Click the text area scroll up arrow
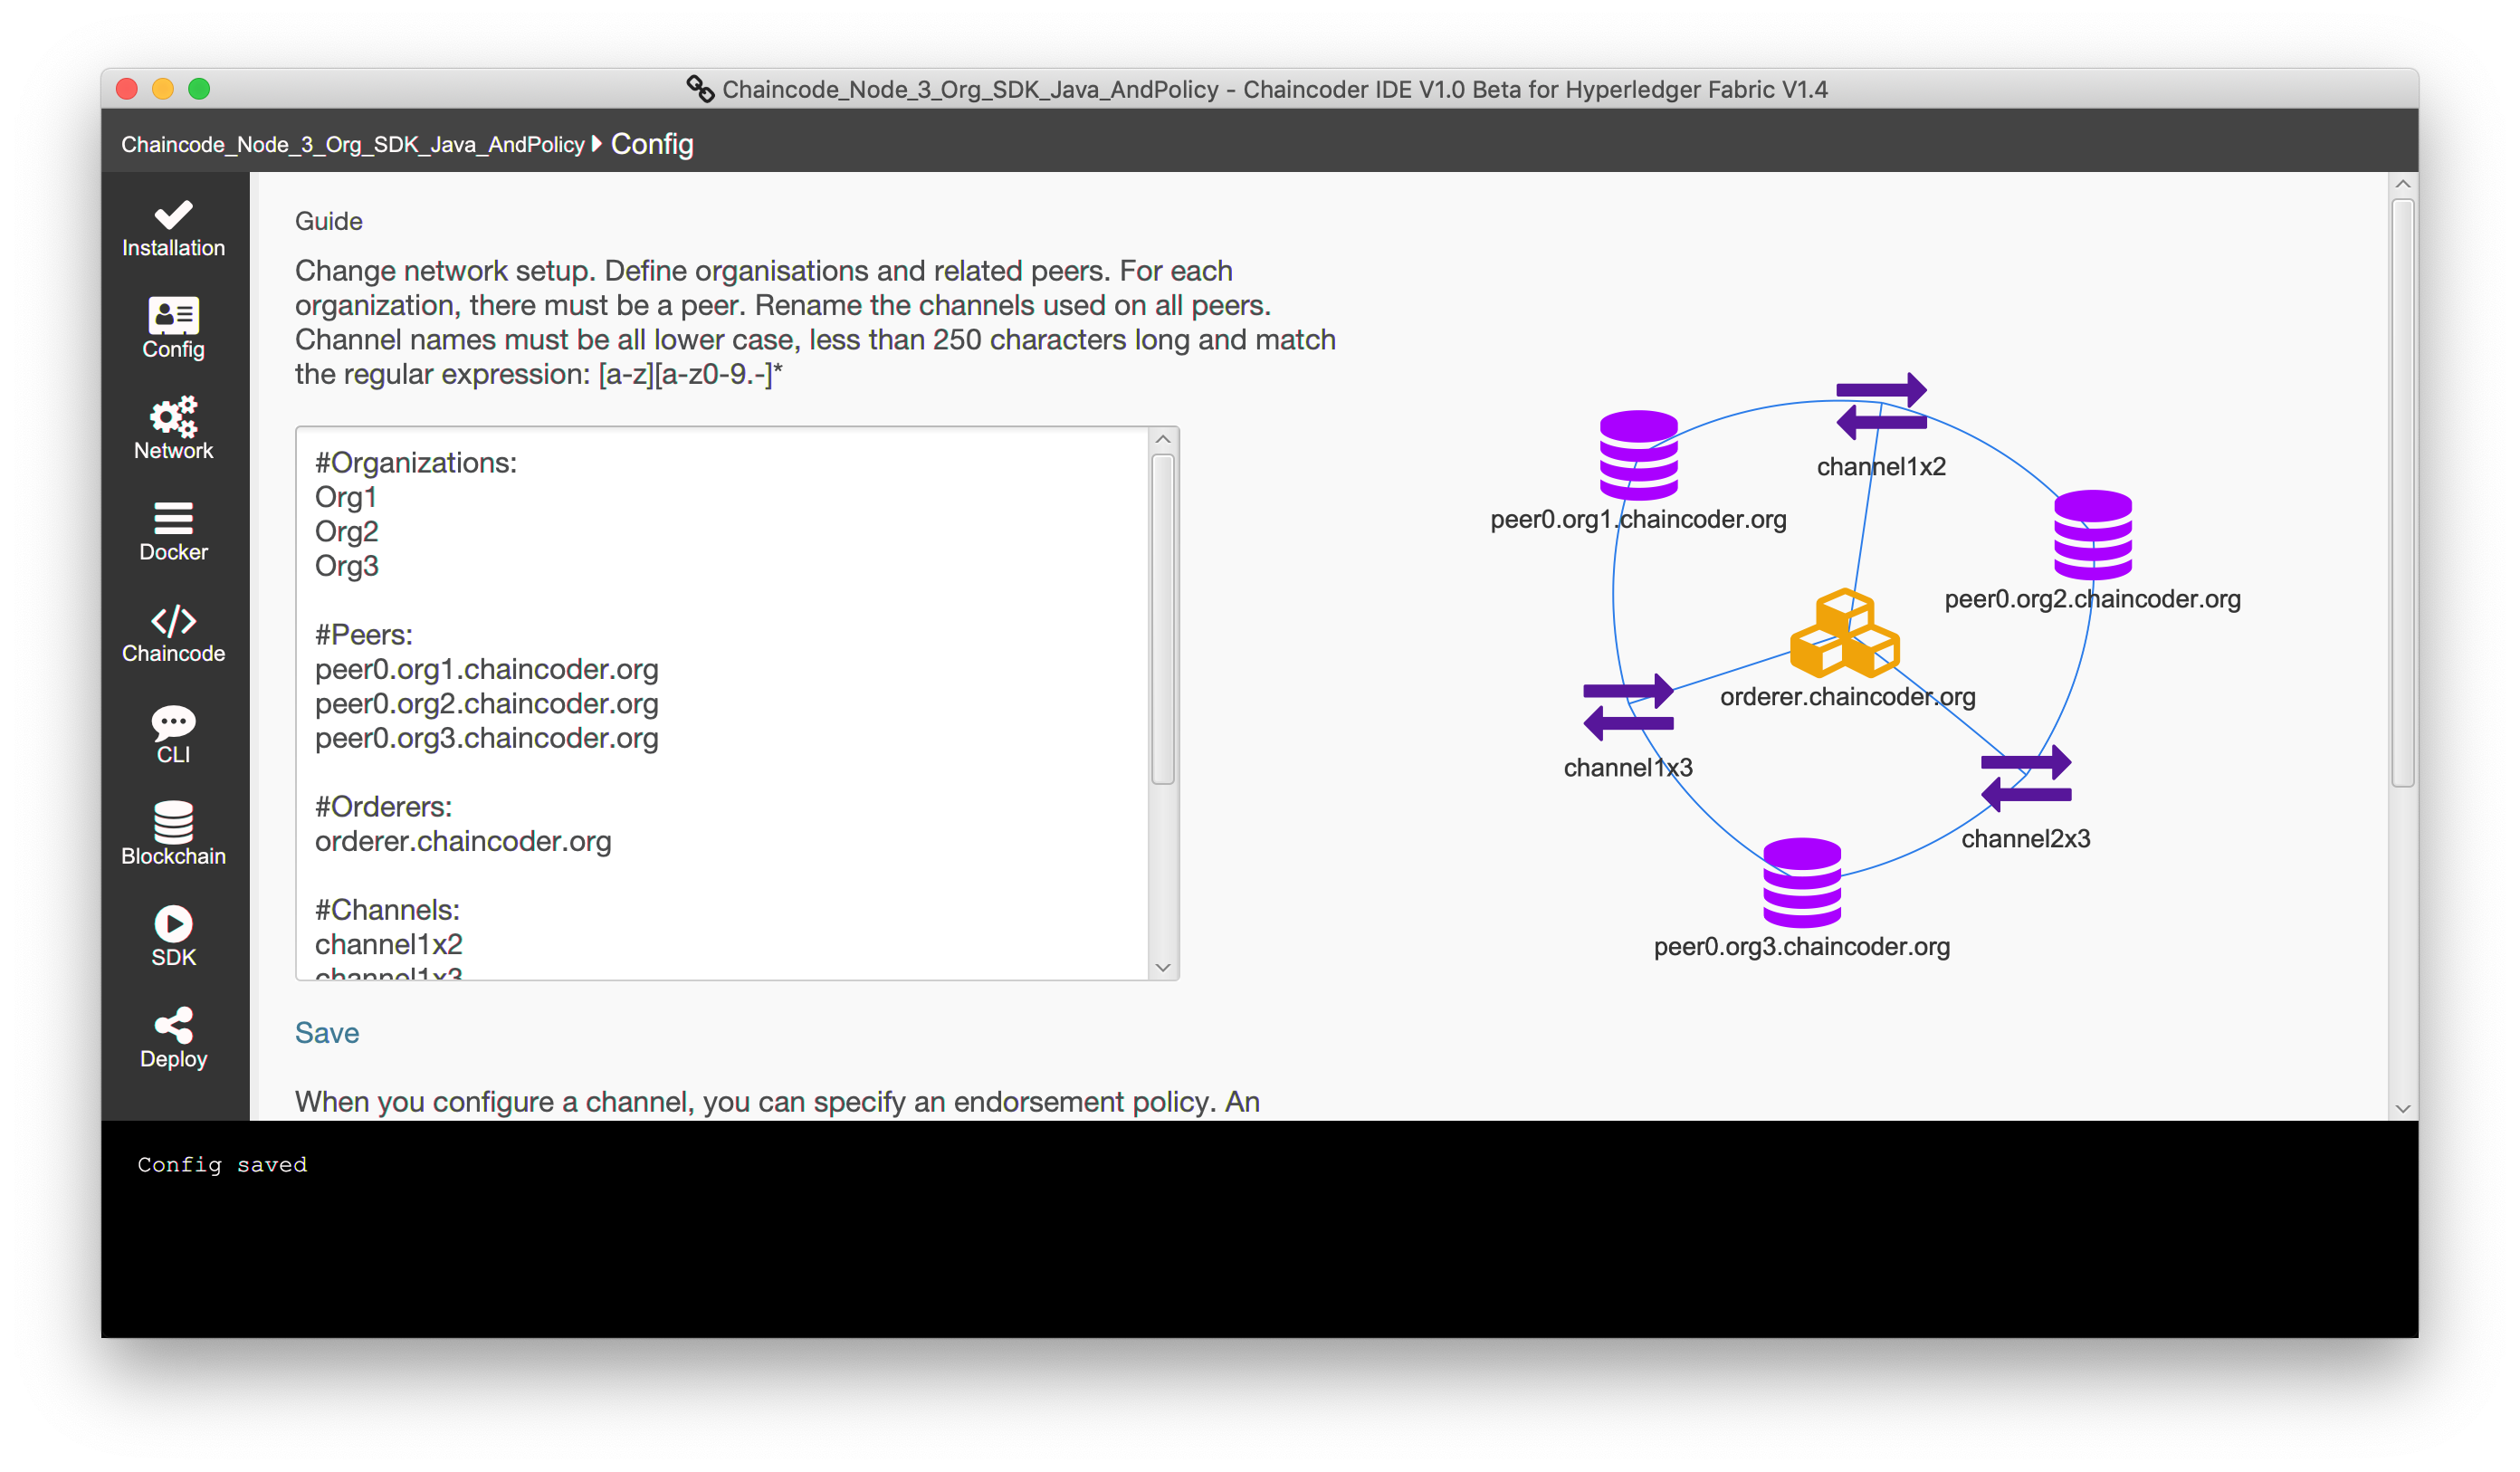The image size is (2520, 1472). (1162, 439)
